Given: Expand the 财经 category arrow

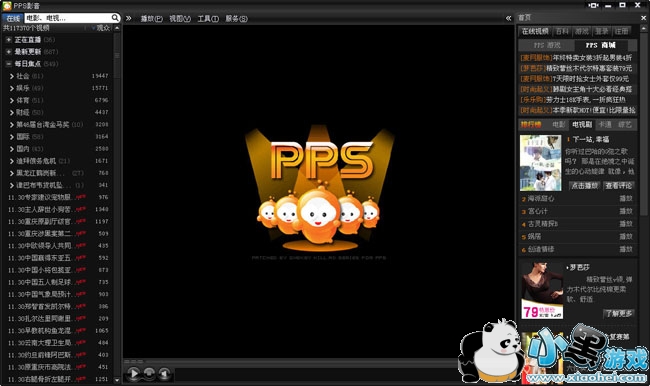Looking at the screenshot, I should pyautogui.click(x=12, y=112).
